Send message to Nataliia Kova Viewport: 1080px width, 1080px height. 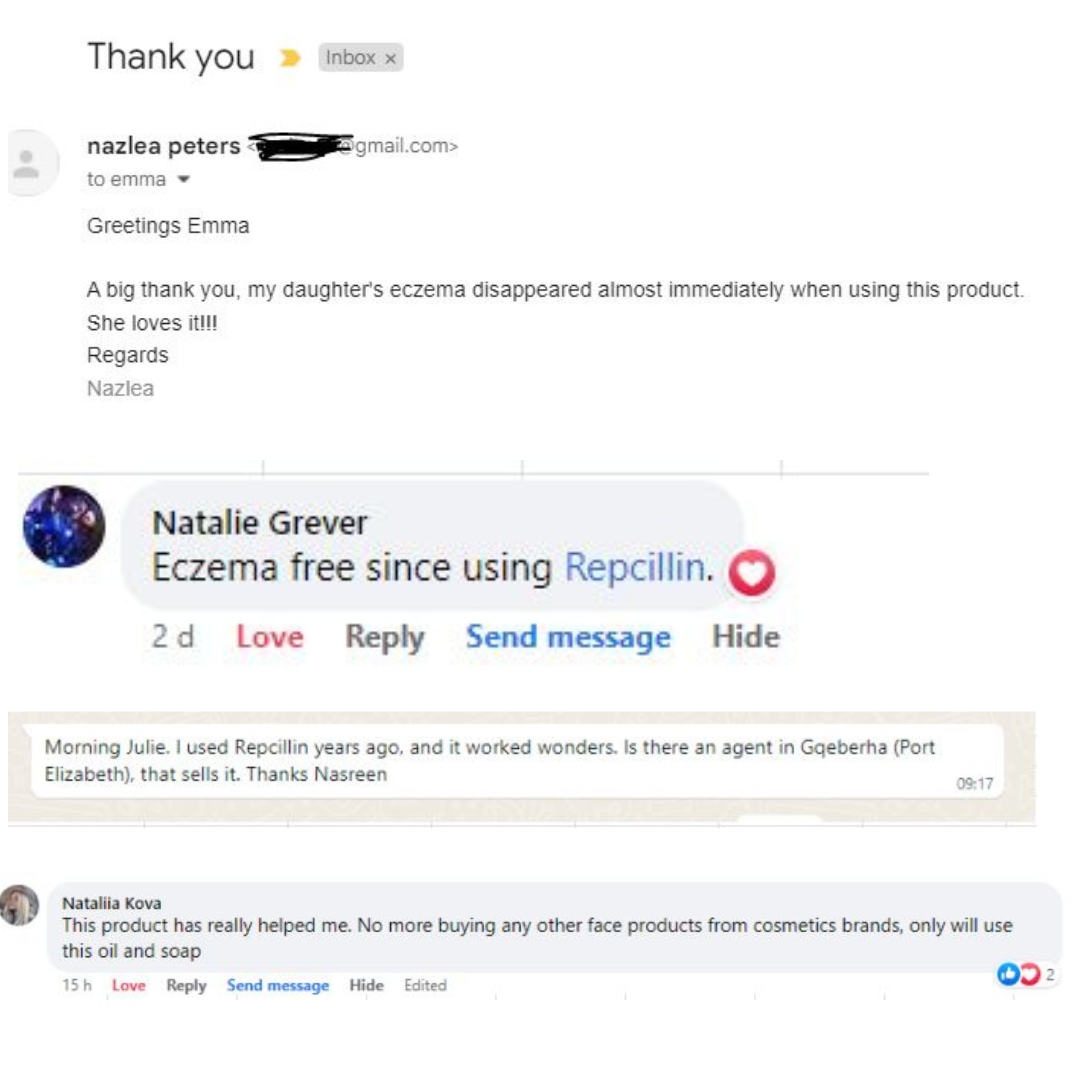coord(277,985)
